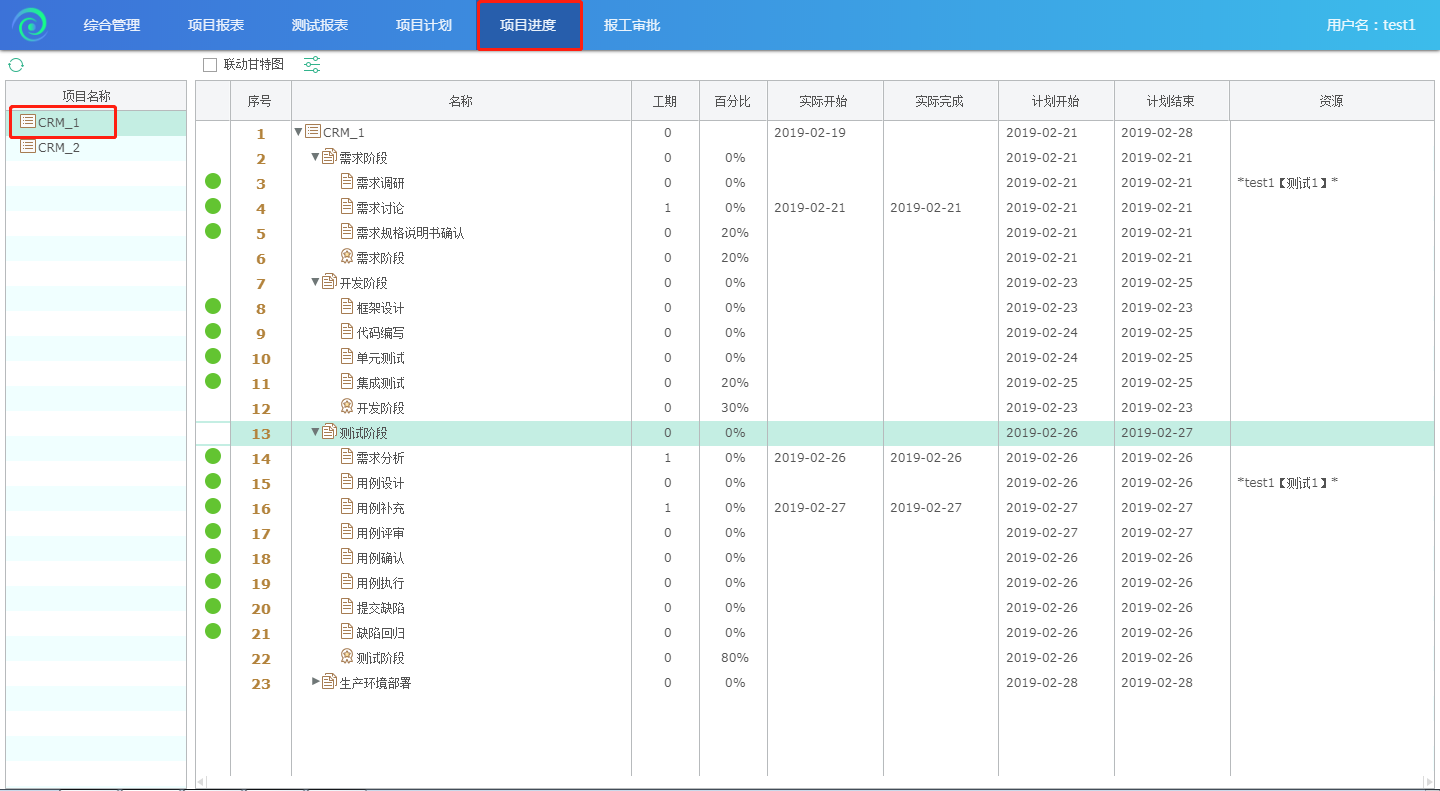Click the 百分比 column header
This screenshot has width=1440, height=791.
[x=733, y=101]
